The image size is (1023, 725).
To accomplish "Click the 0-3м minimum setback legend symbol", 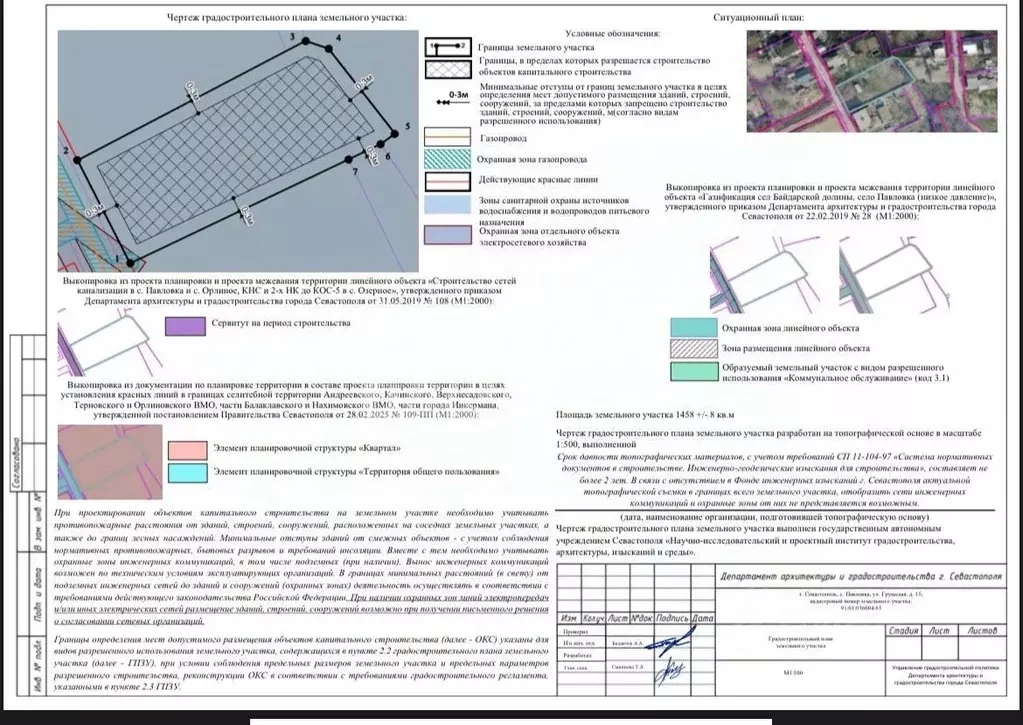I will (452, 99).
